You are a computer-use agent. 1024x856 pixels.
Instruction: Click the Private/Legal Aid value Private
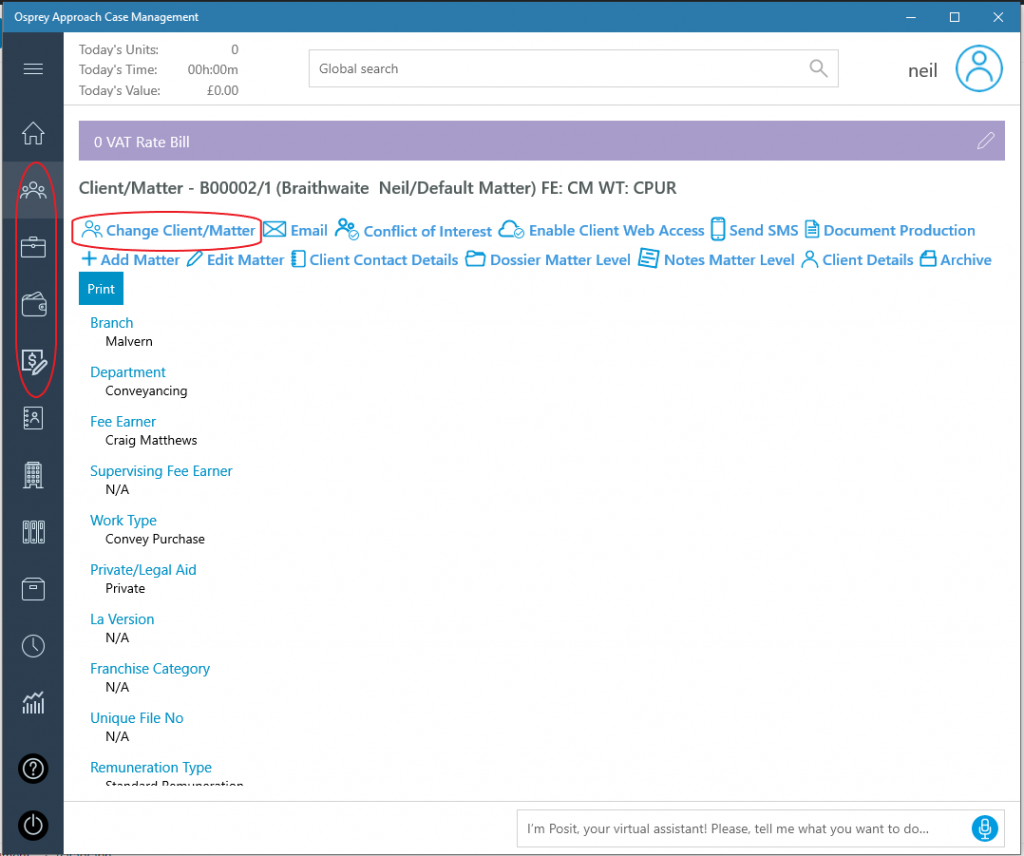point(125,588)
